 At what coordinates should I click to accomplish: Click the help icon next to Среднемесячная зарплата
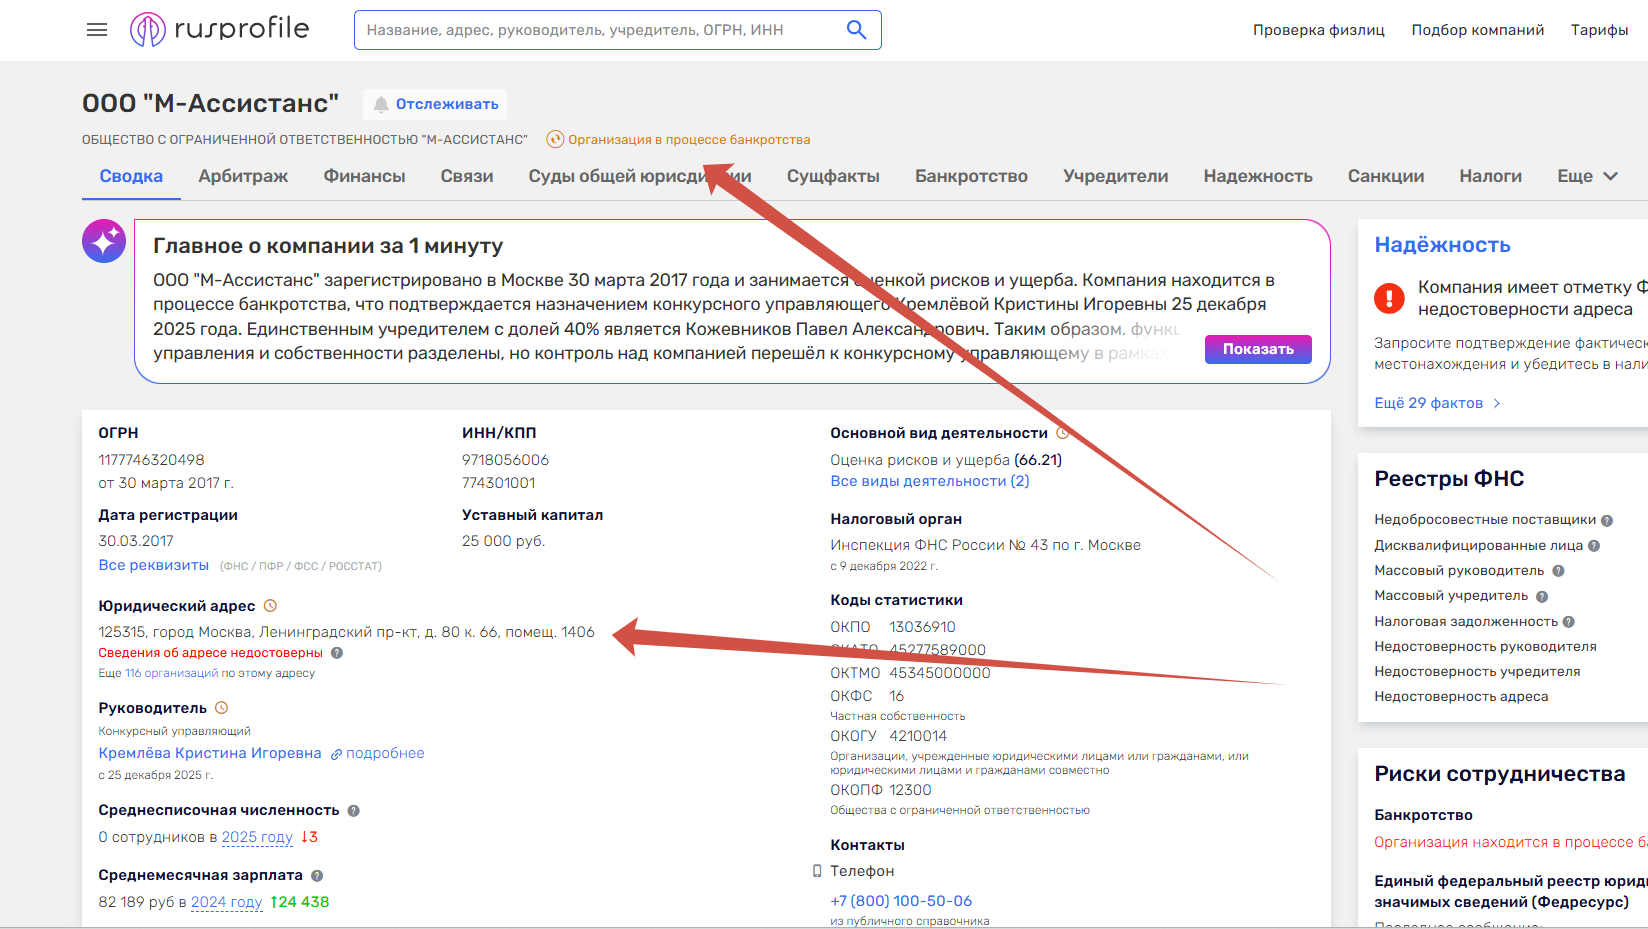pos(317,876)
